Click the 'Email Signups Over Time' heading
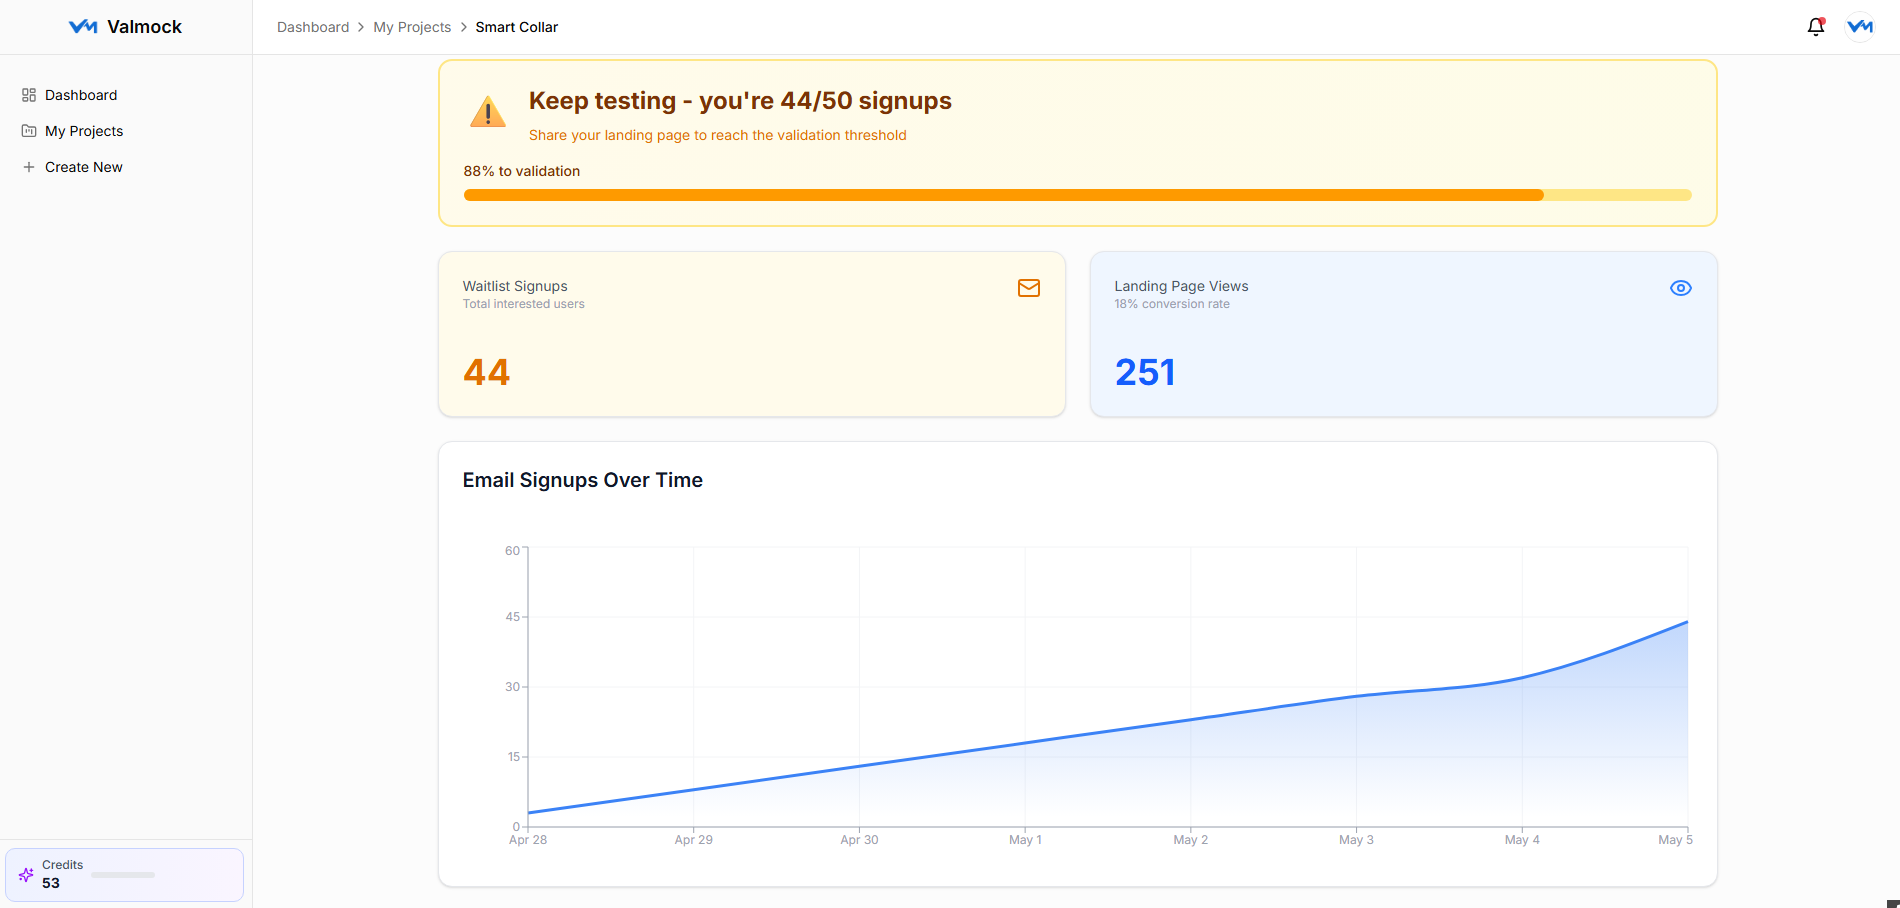Image resolution: width=1900 pixels, height=908 pixels. click(583, 480)
